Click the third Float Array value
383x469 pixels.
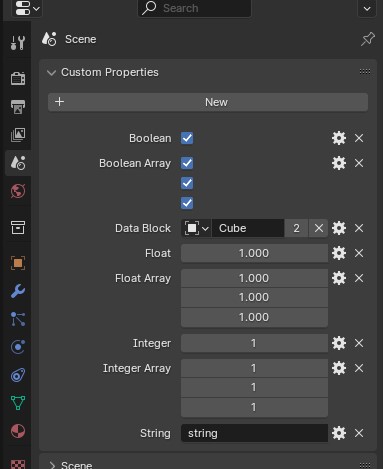tap(254, 317)
